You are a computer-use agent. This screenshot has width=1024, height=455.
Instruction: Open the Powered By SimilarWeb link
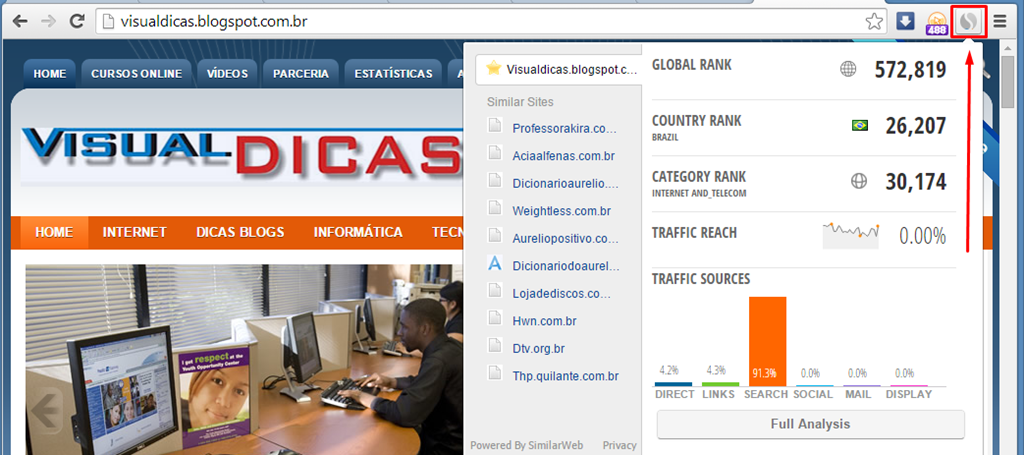[526, 445]
